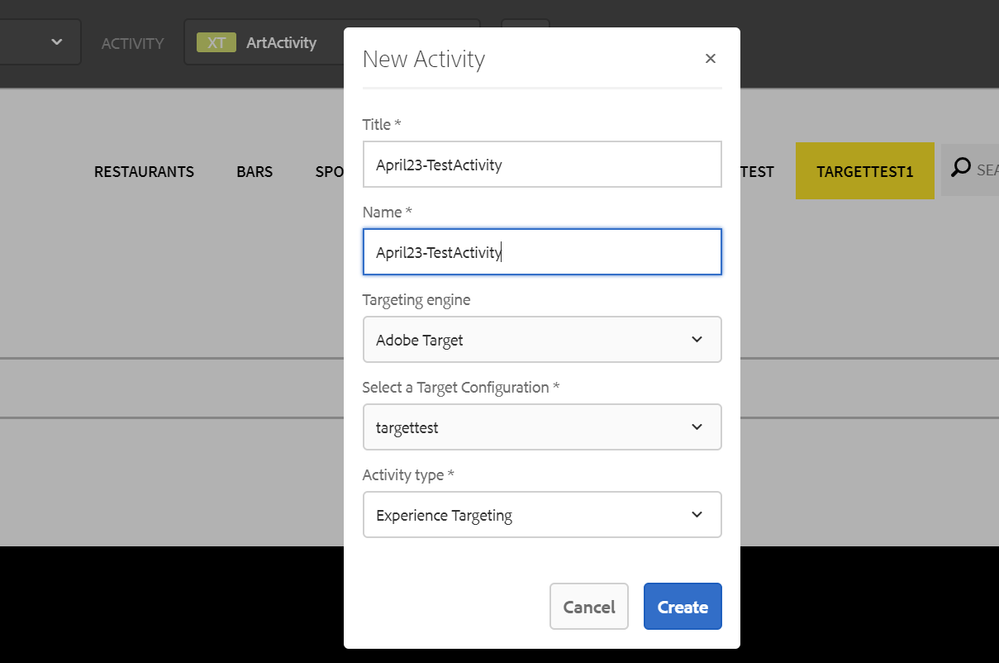This screenshot has height=663, width=999.
Task: Select the TEST nav item behind the dialog
Action: pyautogui.click(x=757, y=172)
